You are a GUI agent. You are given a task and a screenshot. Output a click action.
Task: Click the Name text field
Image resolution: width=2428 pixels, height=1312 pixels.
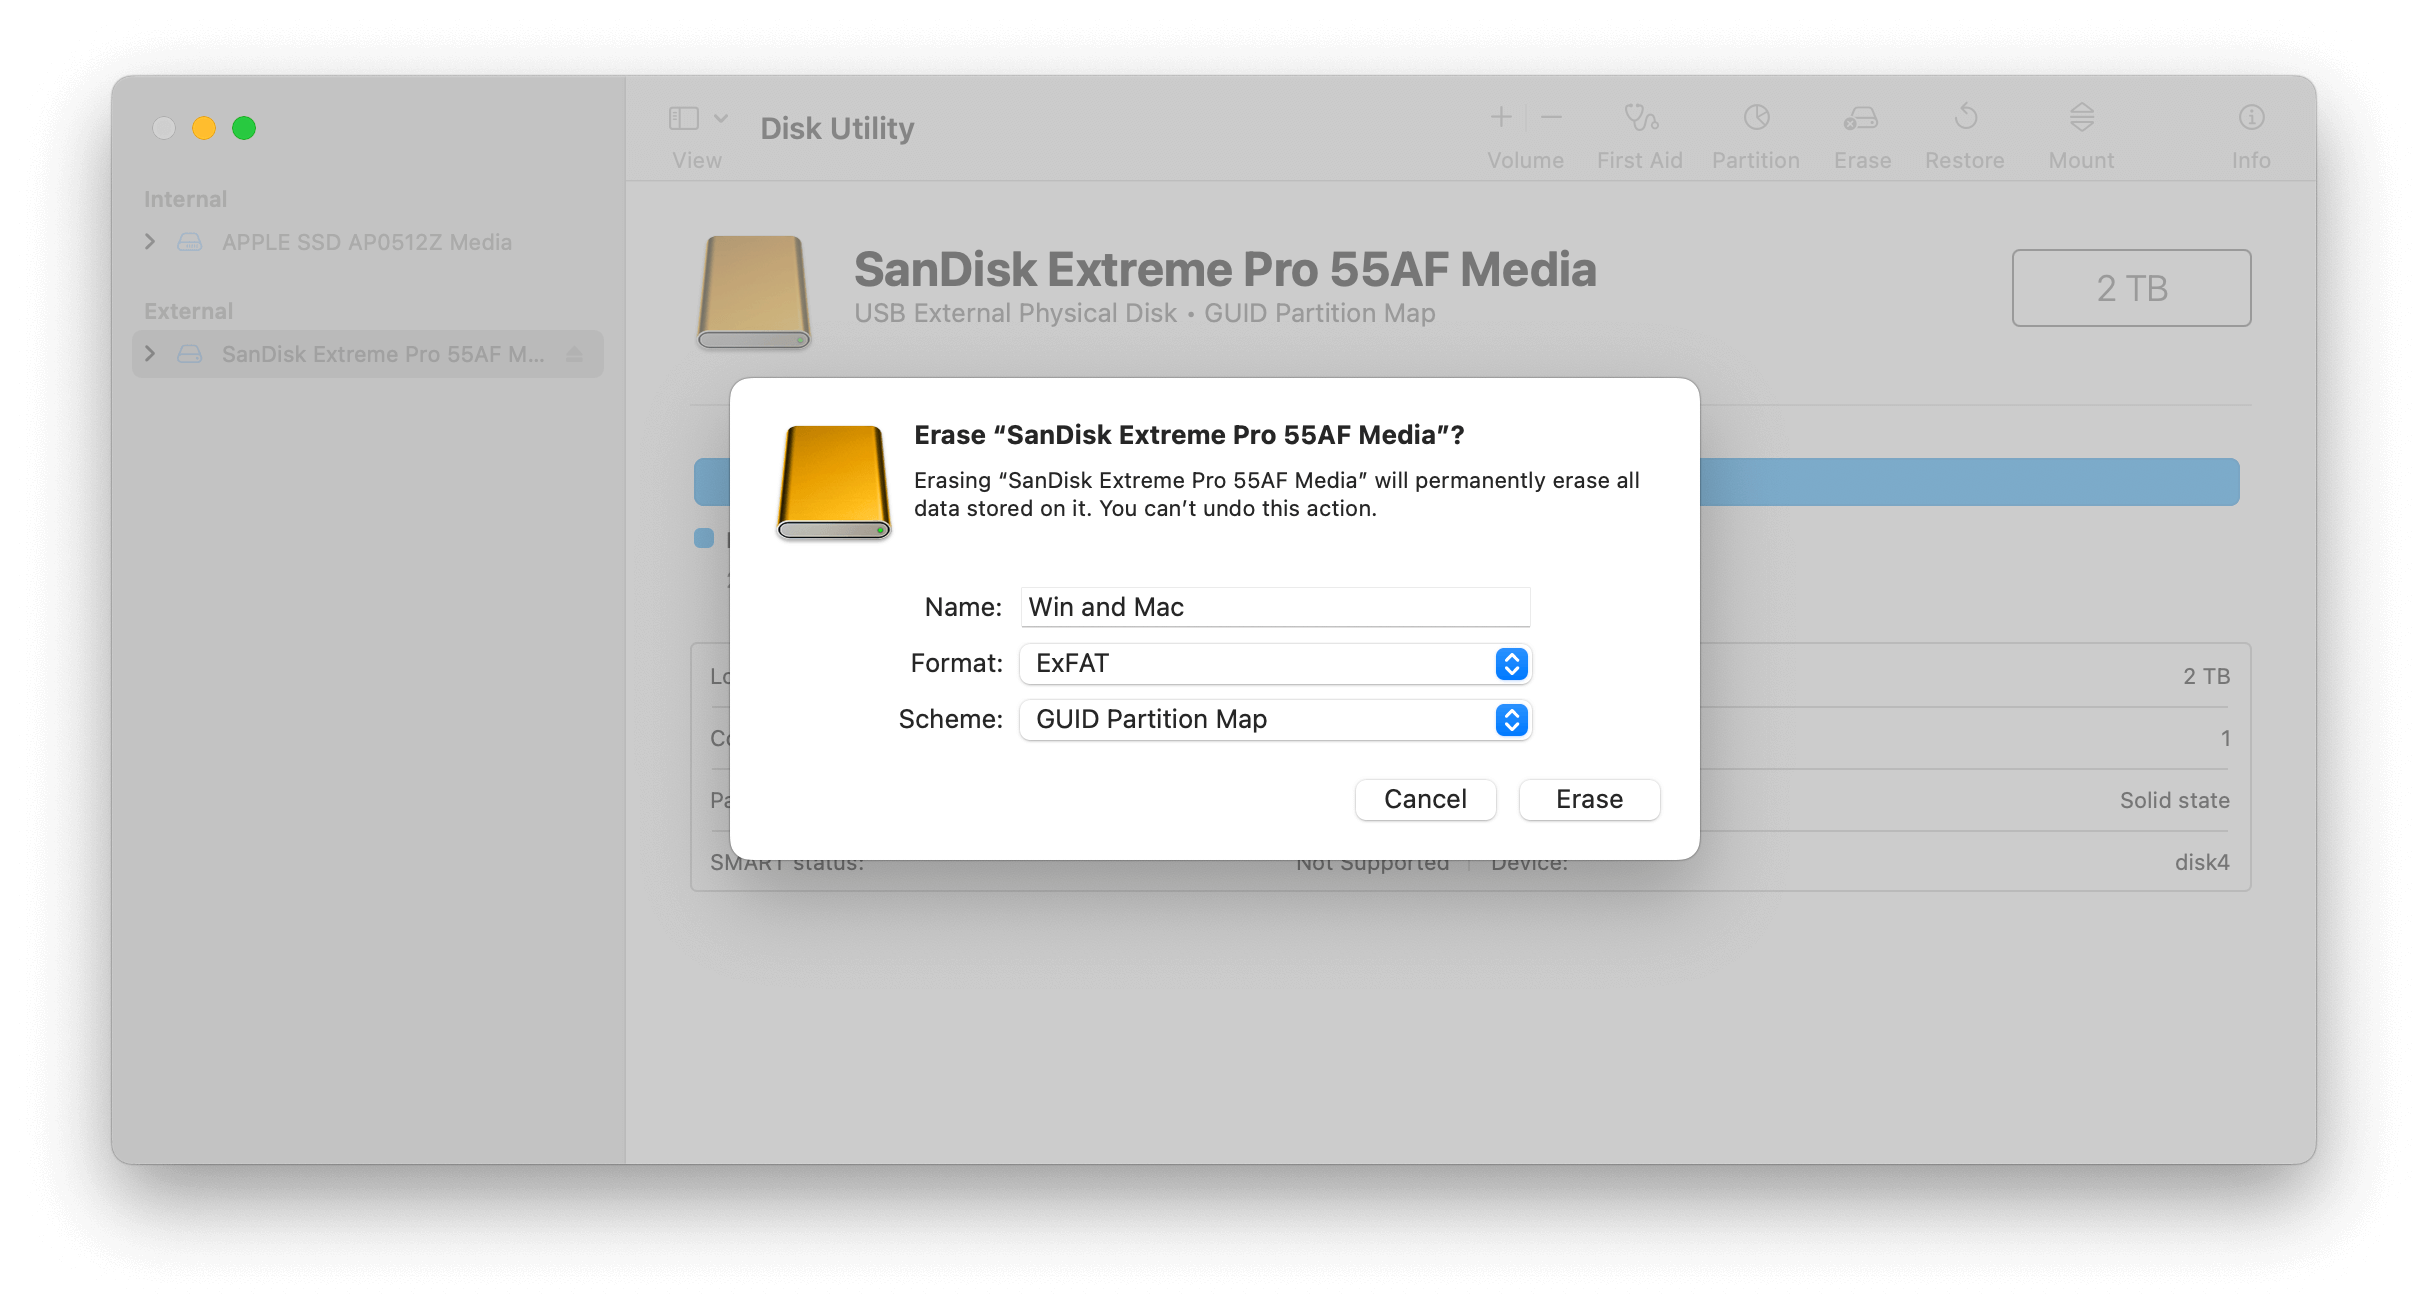coord(1275,607)
